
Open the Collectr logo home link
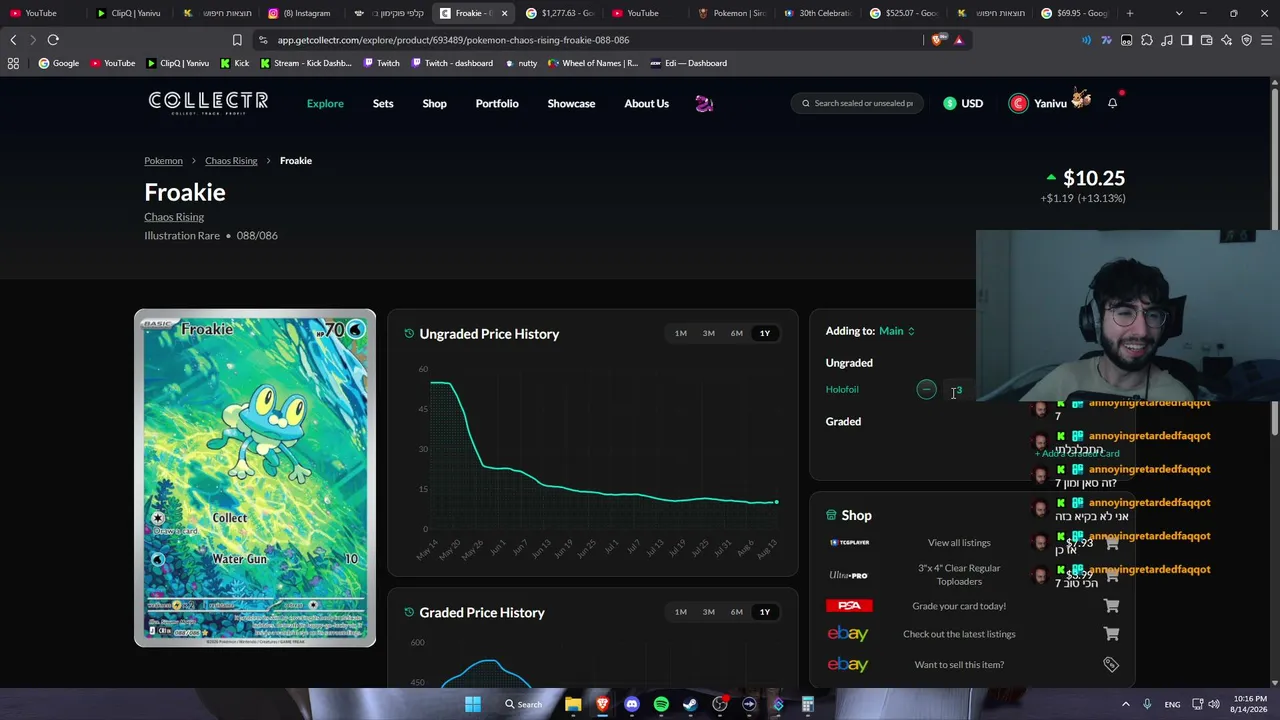coord(208,103)
